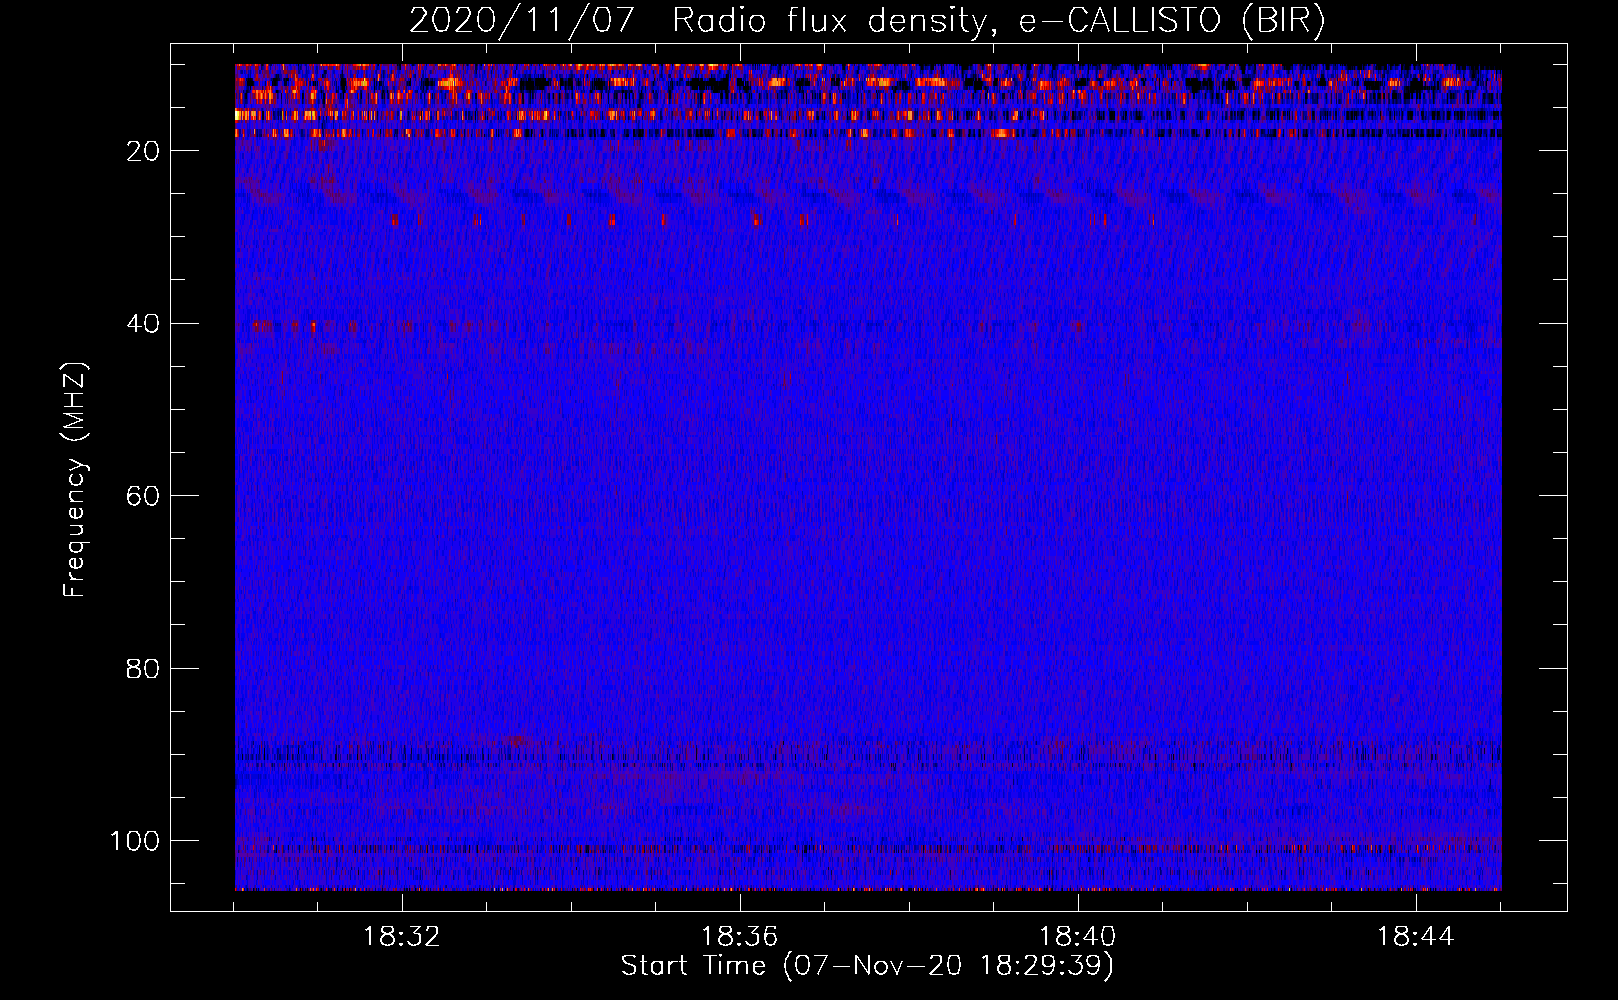
Task: Click the frequency tick label 20
Action: [x=143, y=151]
